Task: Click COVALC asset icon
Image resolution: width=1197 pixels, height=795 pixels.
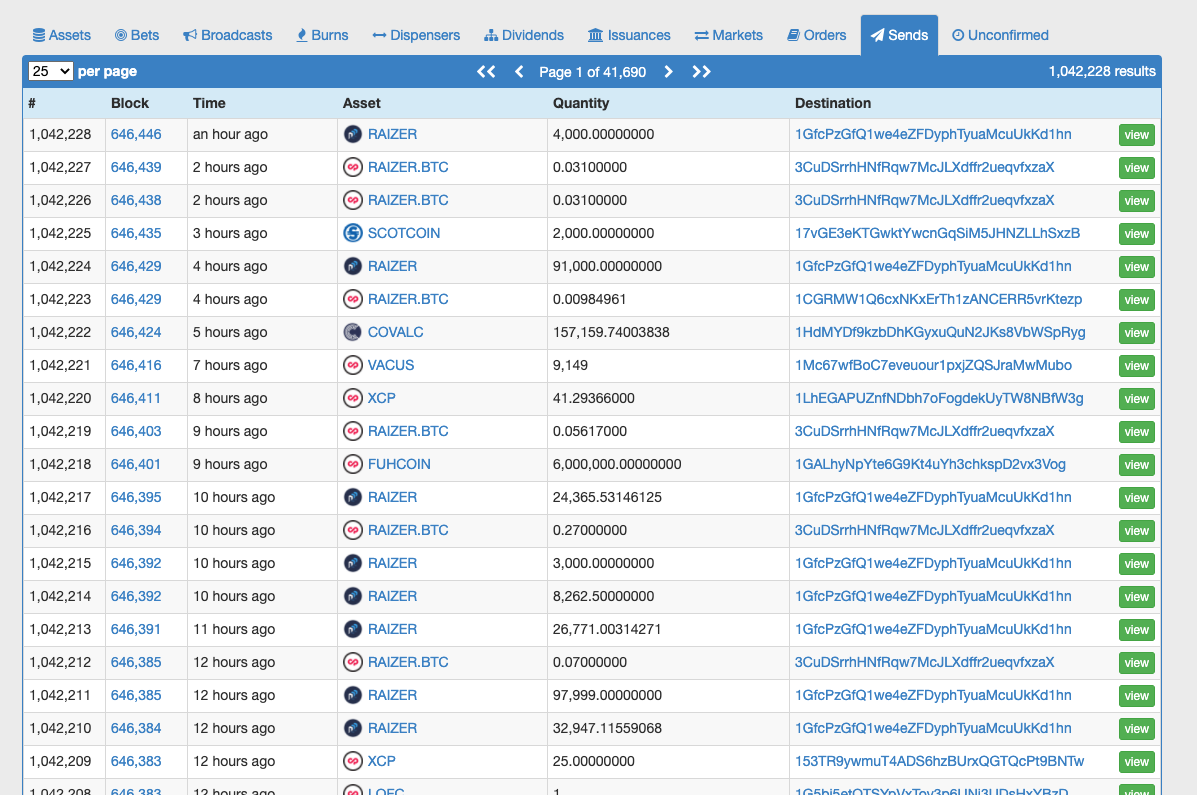Action: 353,332
